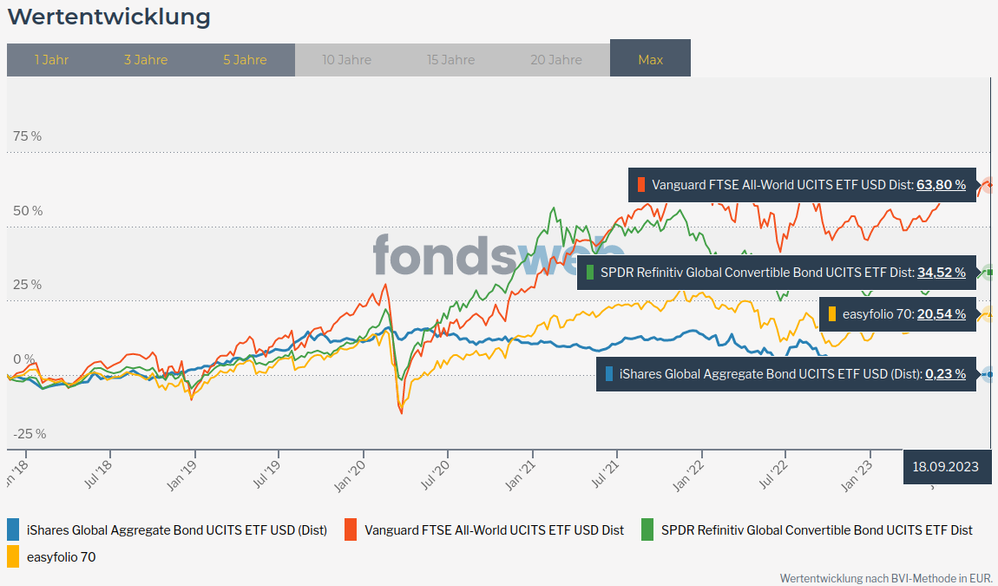
Task: Toggle easyfolio 70 legend entry
Action: (x=61, y=556)
